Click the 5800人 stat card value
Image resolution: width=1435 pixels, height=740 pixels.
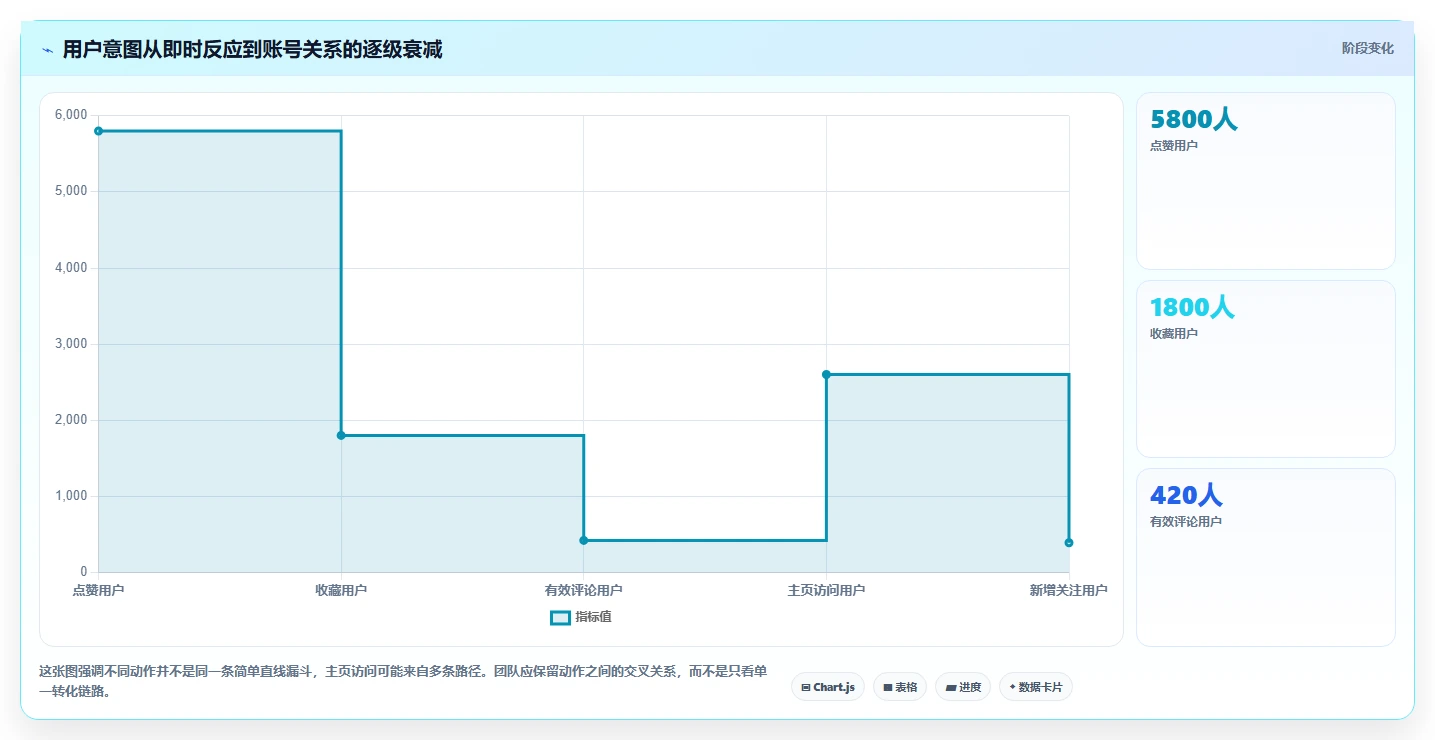pyautogui.click(x=1194, y=119)
